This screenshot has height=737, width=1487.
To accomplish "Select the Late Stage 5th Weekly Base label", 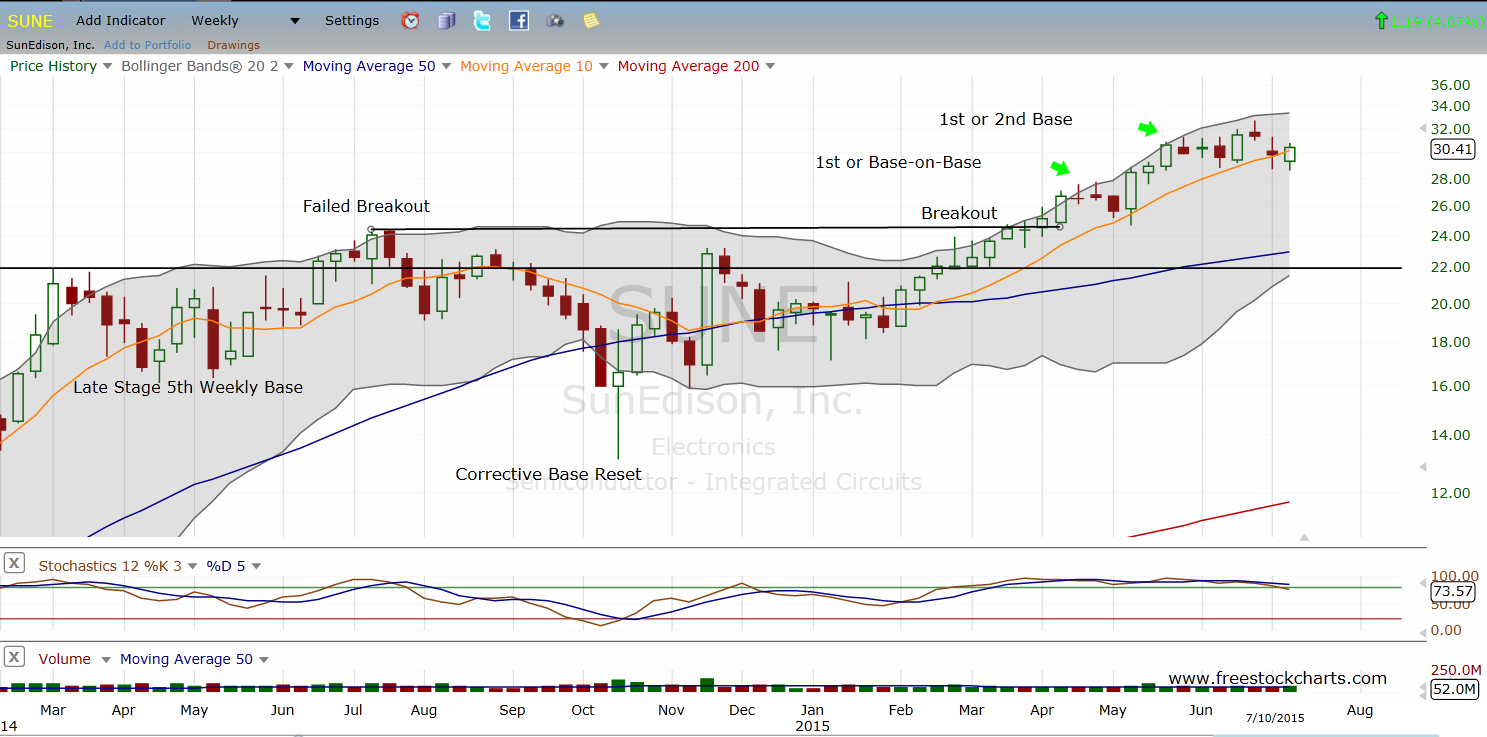I will [x=188, y=387].
